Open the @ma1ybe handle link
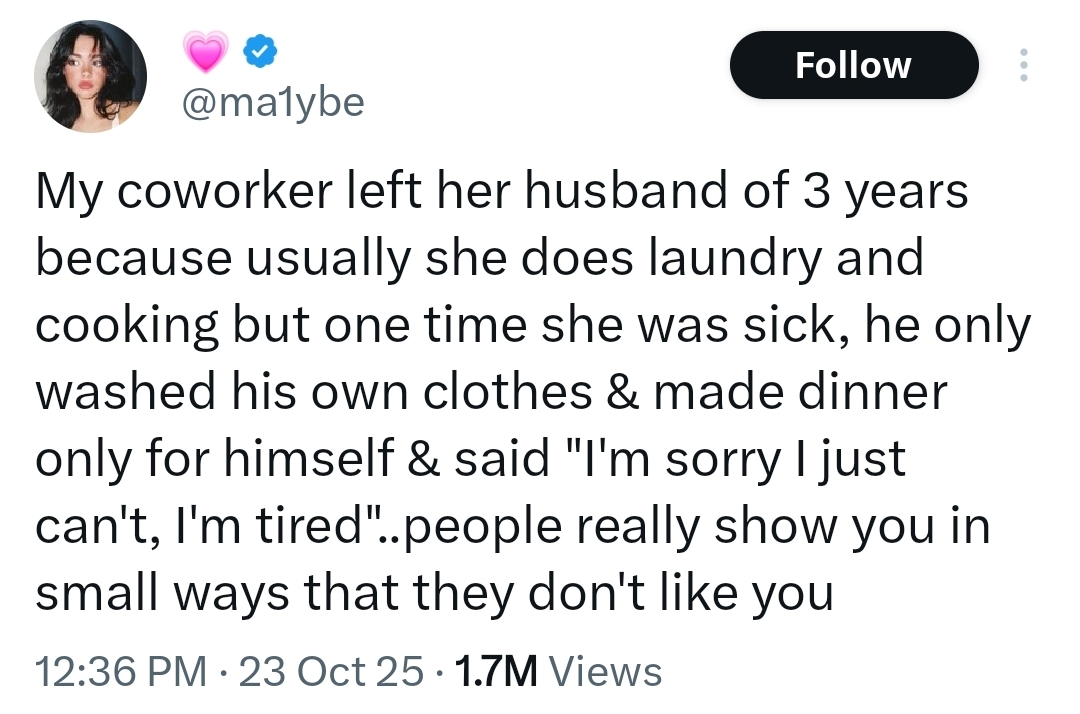 click(x=271, y=102)
